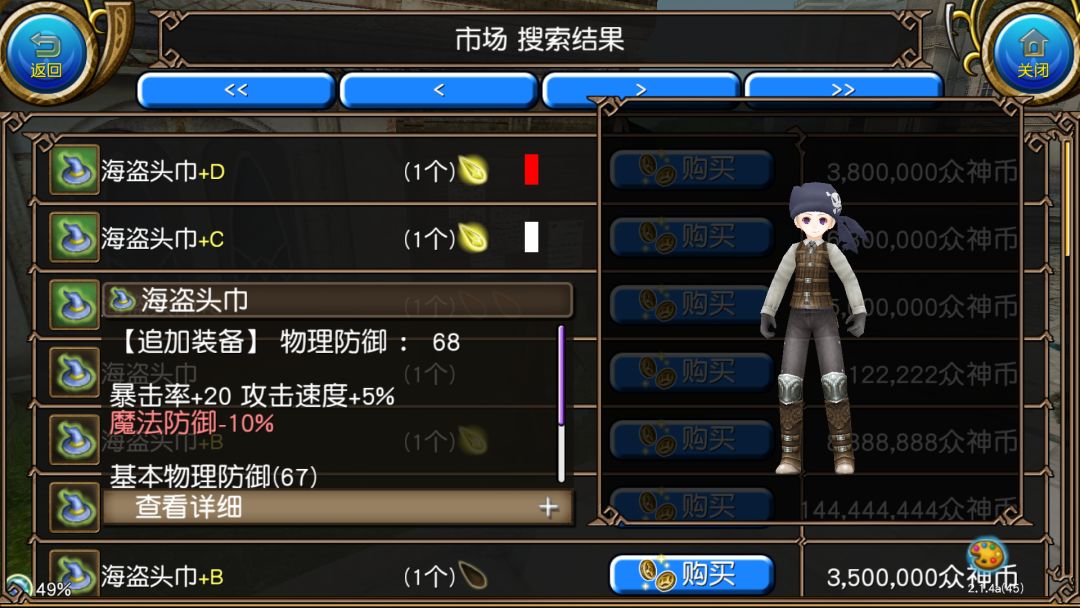Click the red color swatch
This screenshot has height=608, width=1080.
pyautogui.click(x=531, y=170)
